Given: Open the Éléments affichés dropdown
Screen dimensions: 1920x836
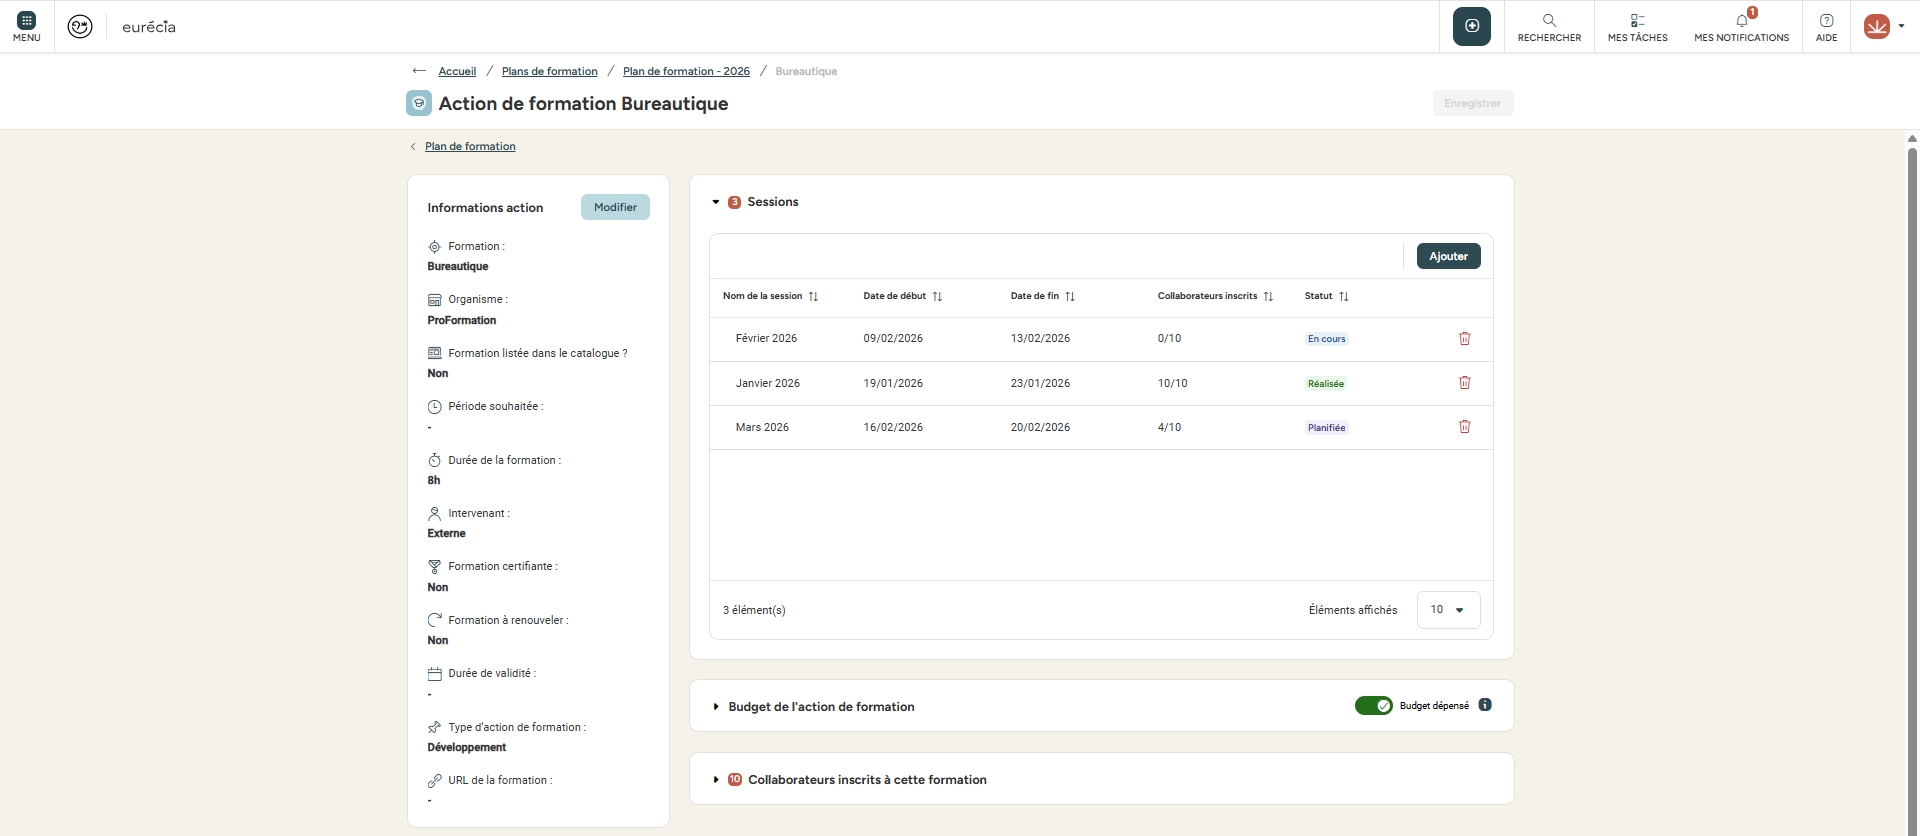Looking at the screenshot, I should tap(1447, 610).
